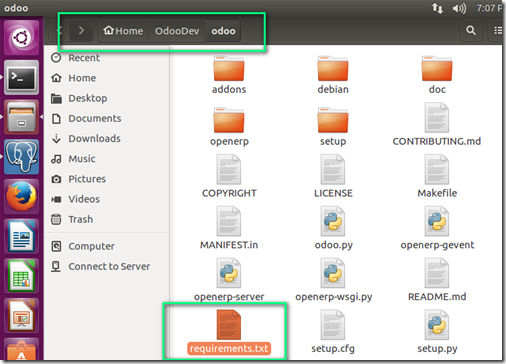Open the sound volume indicator

click(459, 8)
